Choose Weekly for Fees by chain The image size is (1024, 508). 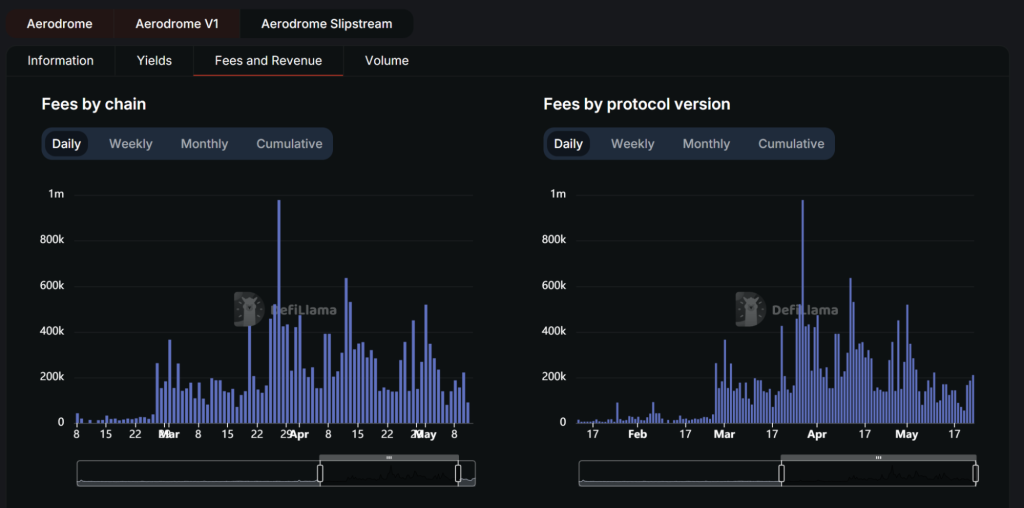pos(131,144)
